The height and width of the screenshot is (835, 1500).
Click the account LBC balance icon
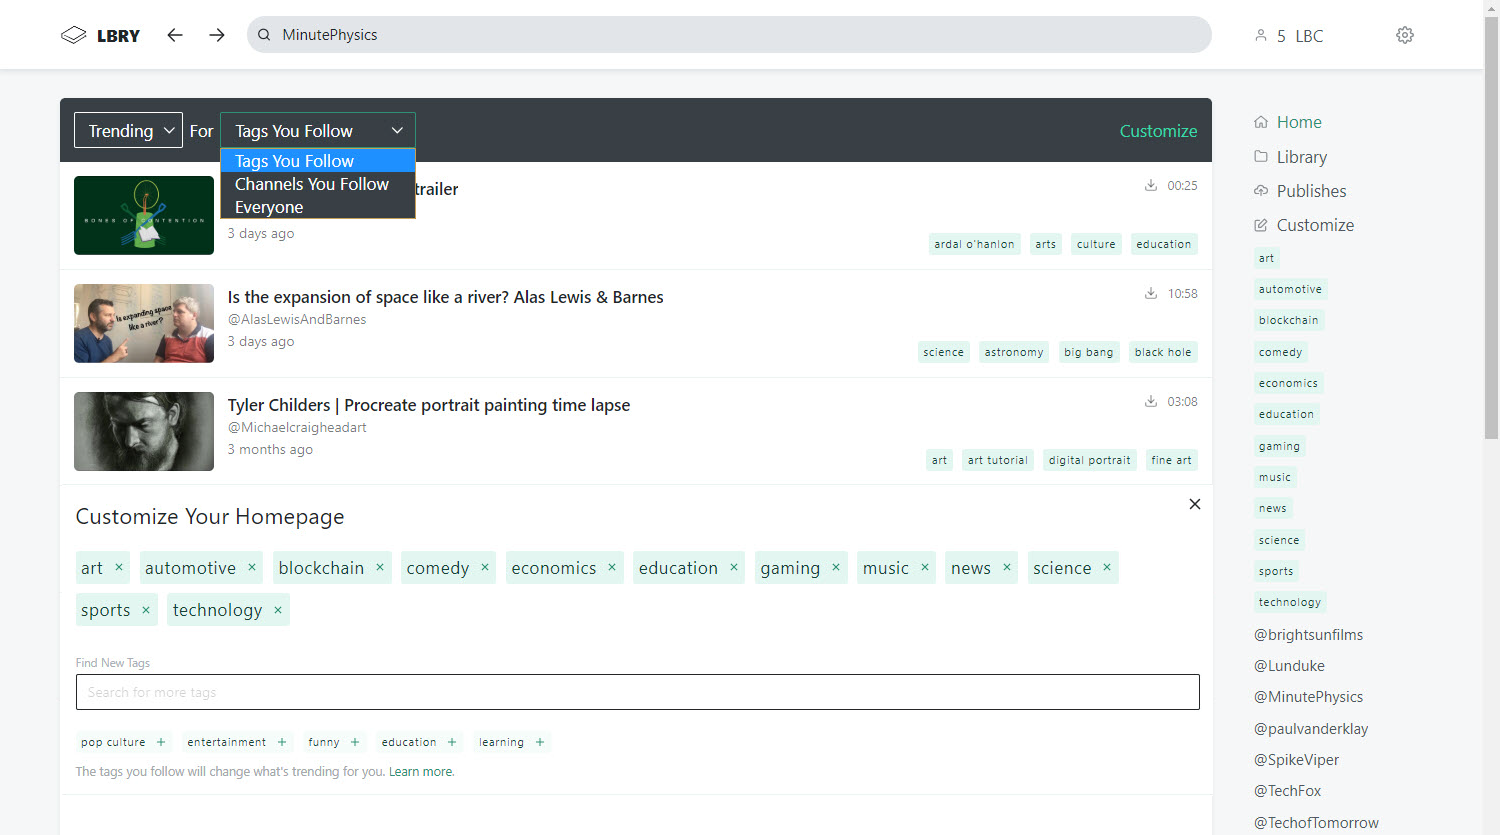(1260, 36)
